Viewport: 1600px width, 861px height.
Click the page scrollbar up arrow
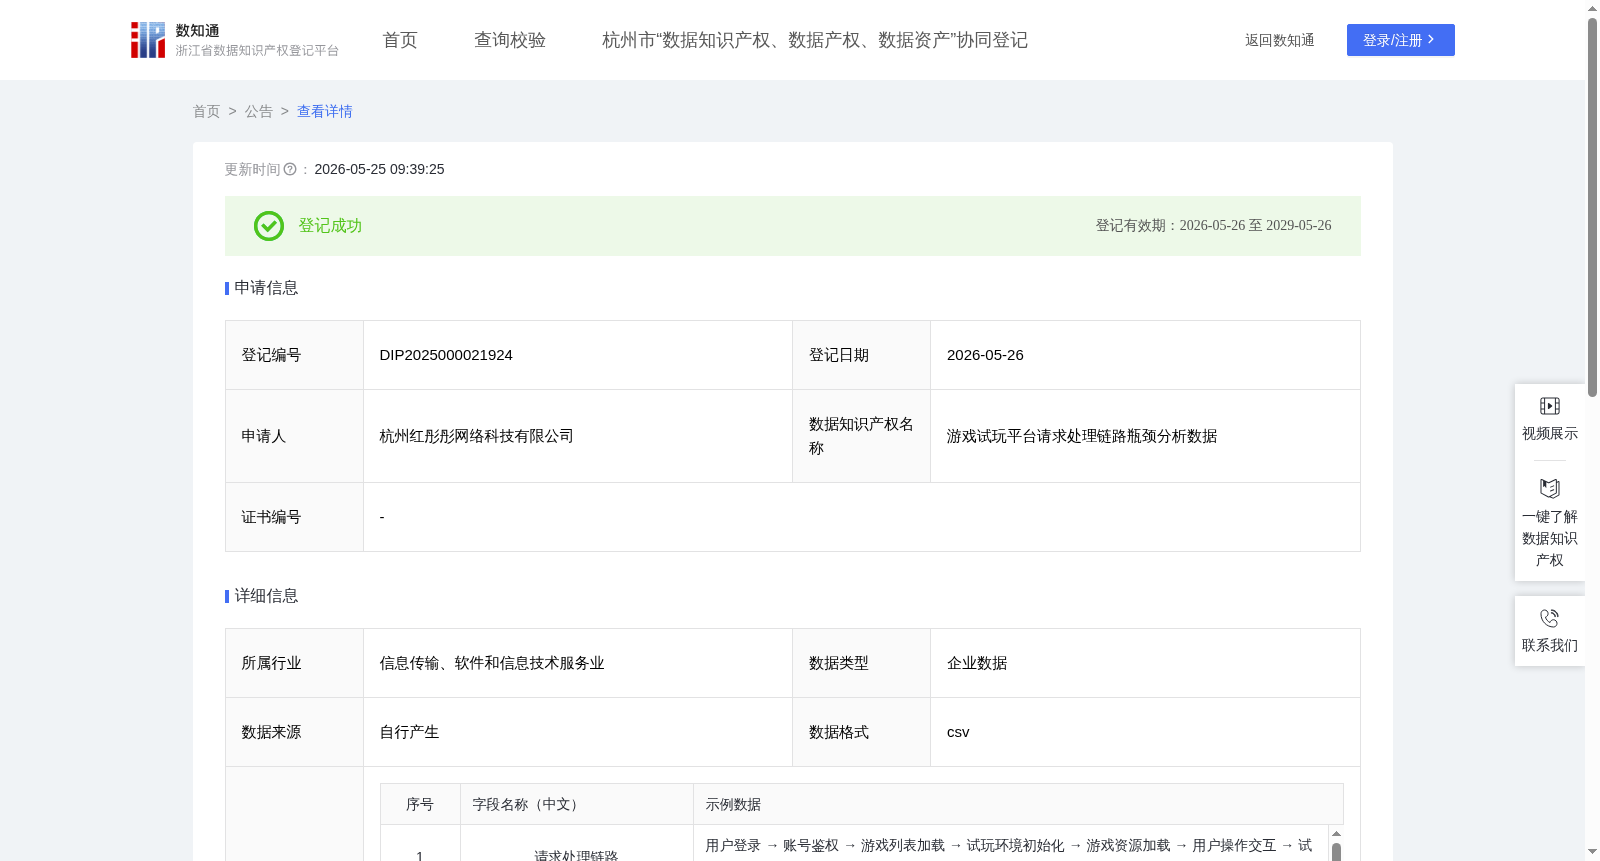pyautogui.click(x=1592, y=8)
